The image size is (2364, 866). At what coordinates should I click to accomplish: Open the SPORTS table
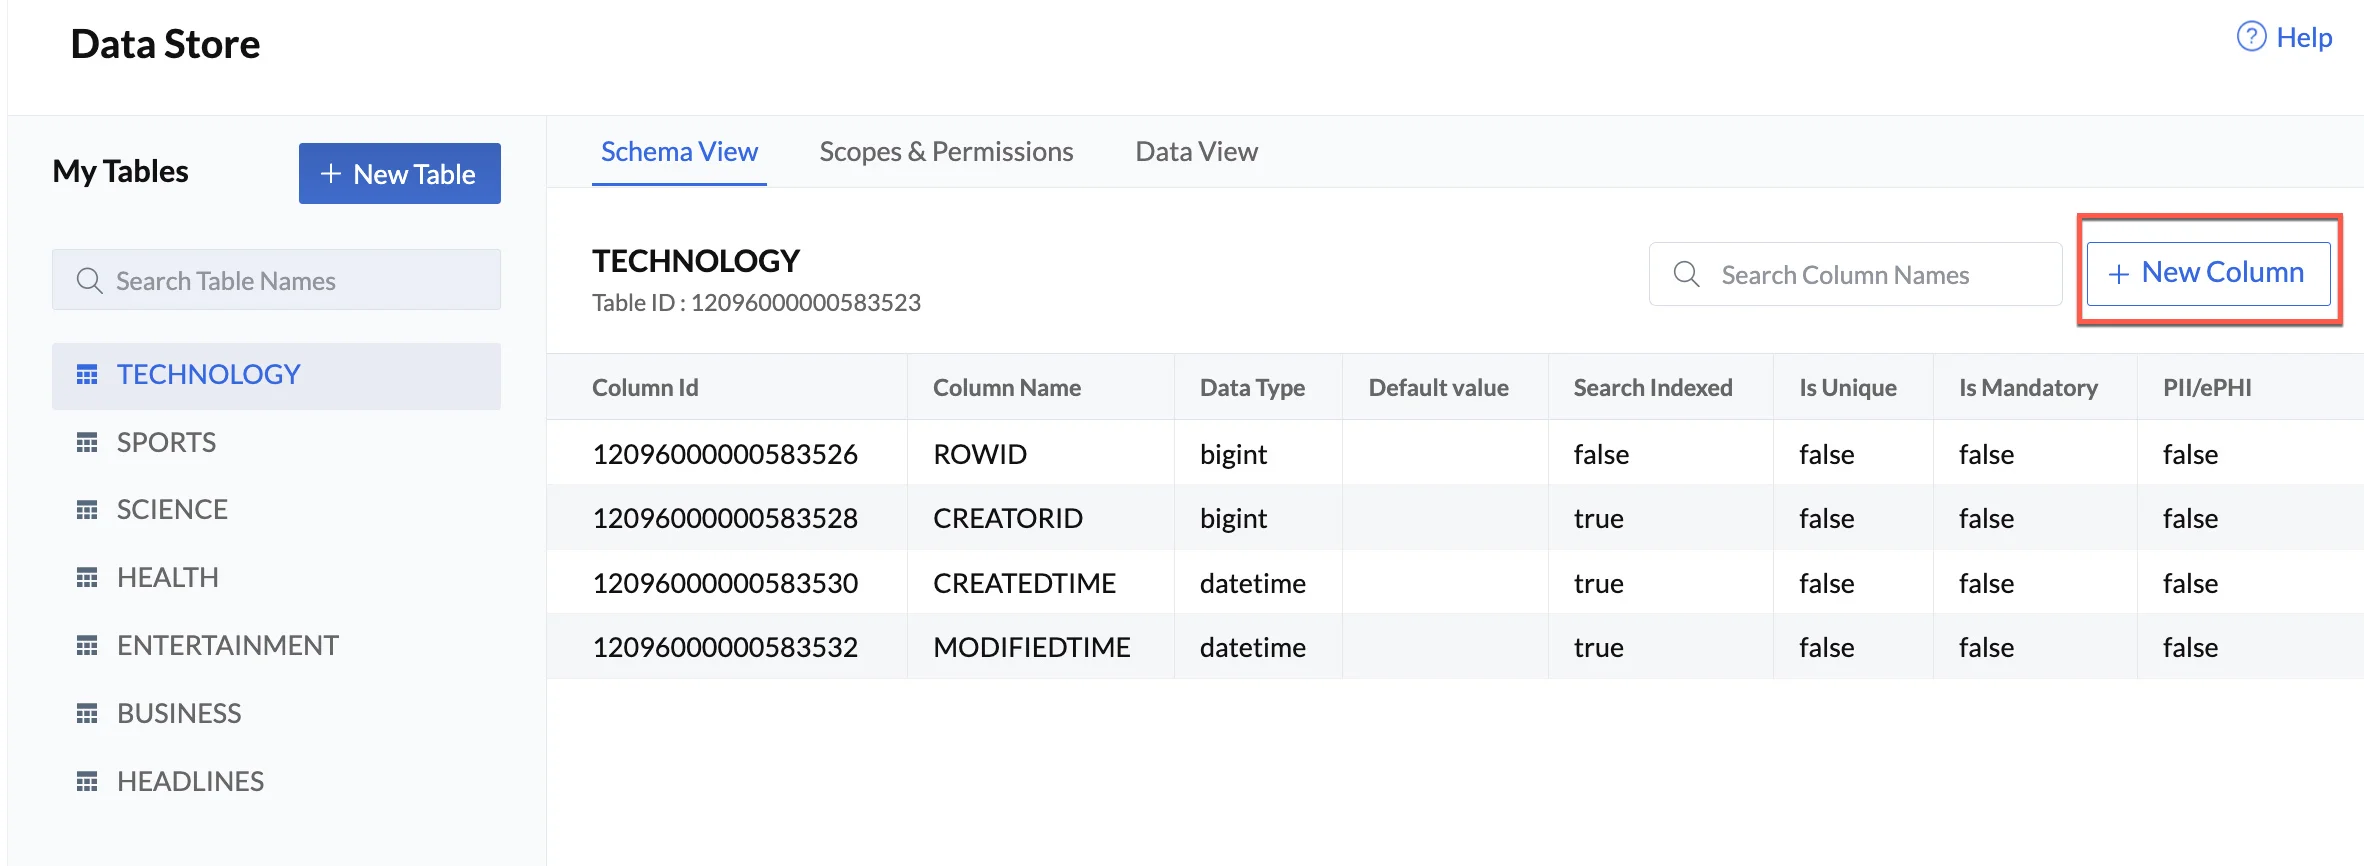[166, 443]
